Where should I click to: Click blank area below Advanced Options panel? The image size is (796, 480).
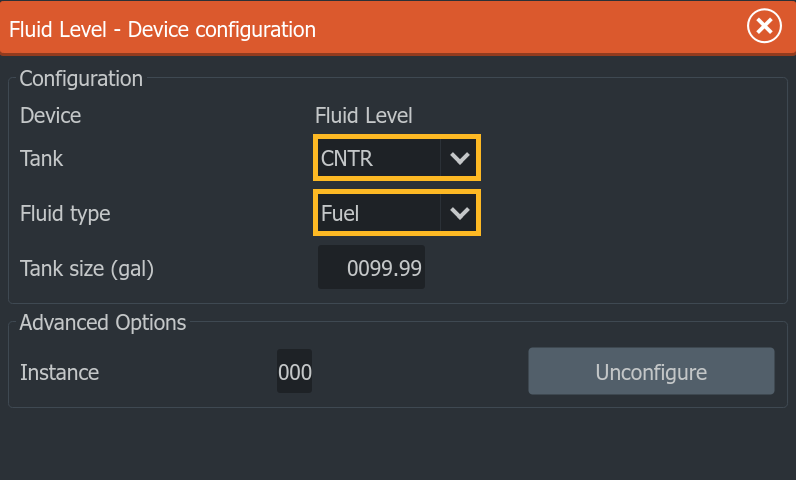tap(398, 444)
